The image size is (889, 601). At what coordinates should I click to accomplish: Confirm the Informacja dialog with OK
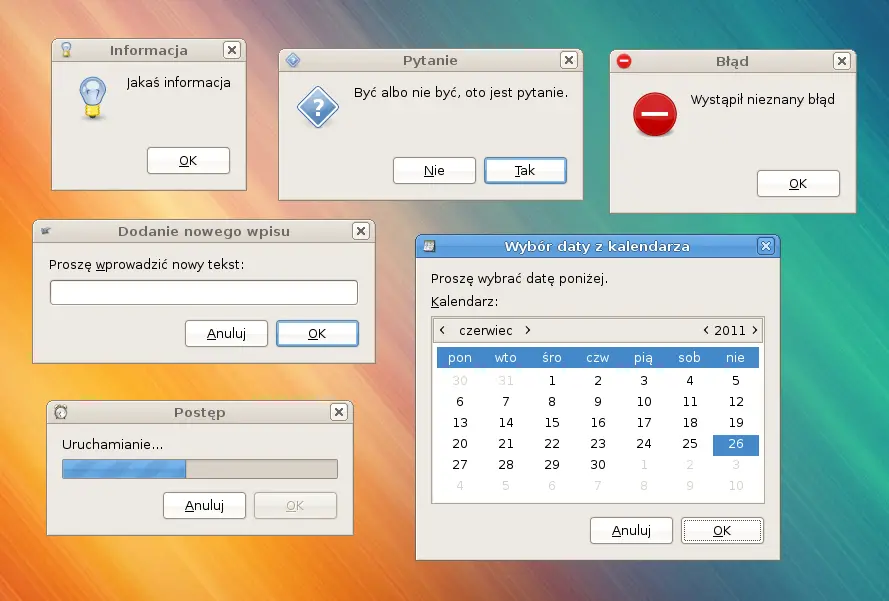[x=188, y=160]
